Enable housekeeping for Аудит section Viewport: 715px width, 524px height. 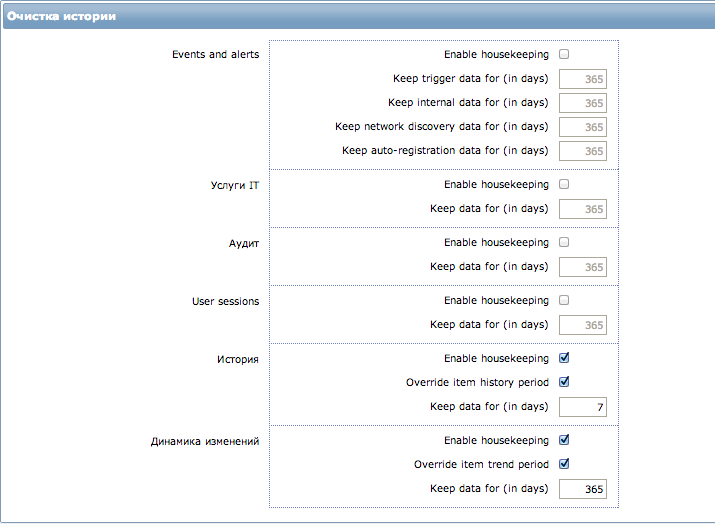pos(564,242)
